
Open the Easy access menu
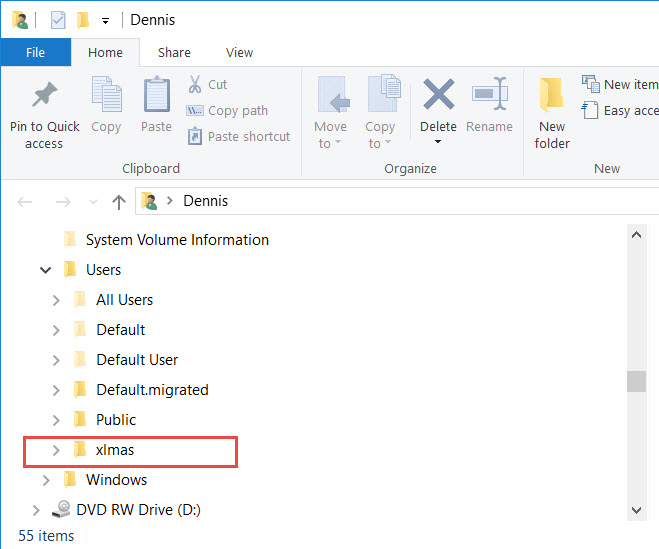(620, 111)
